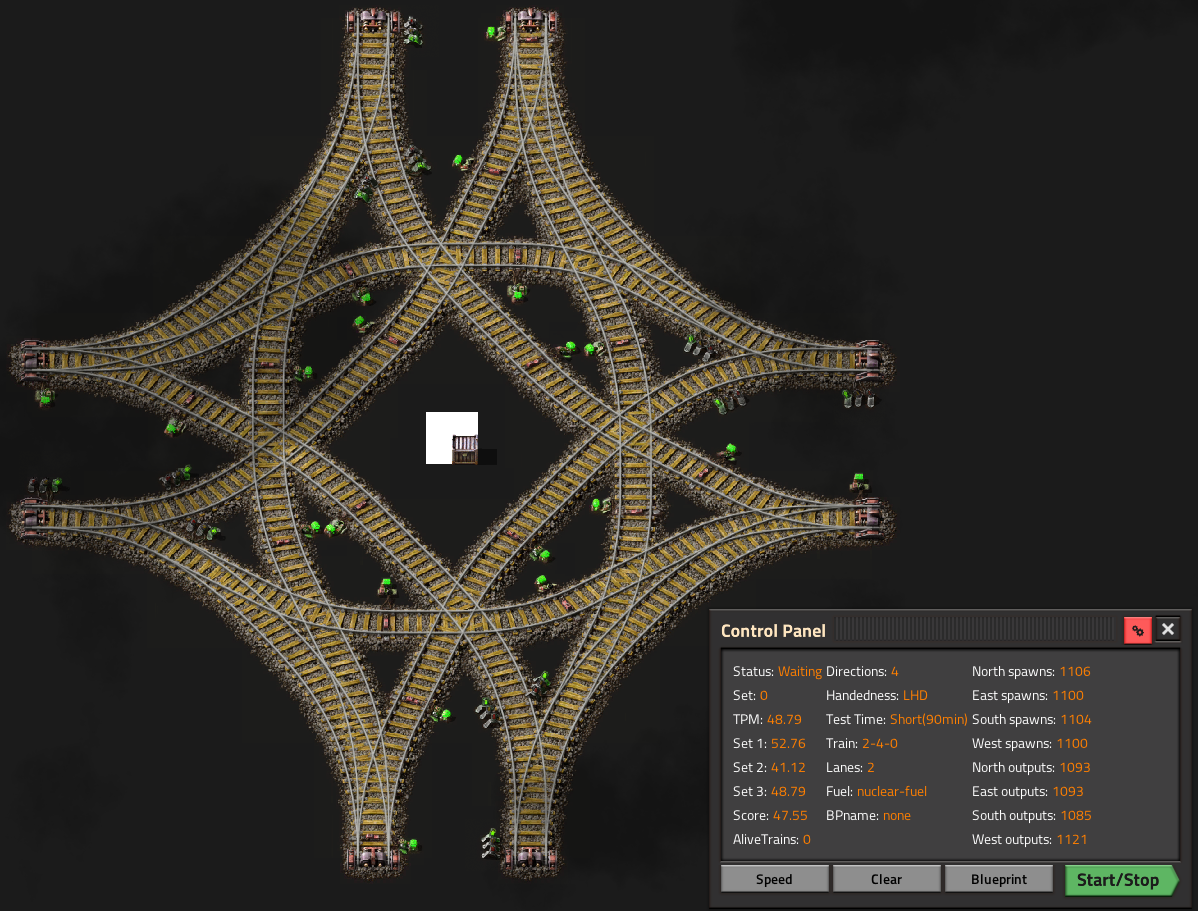Select the track end at upper eastern lane
The image size is (1198, 911).
pos(869,358)
